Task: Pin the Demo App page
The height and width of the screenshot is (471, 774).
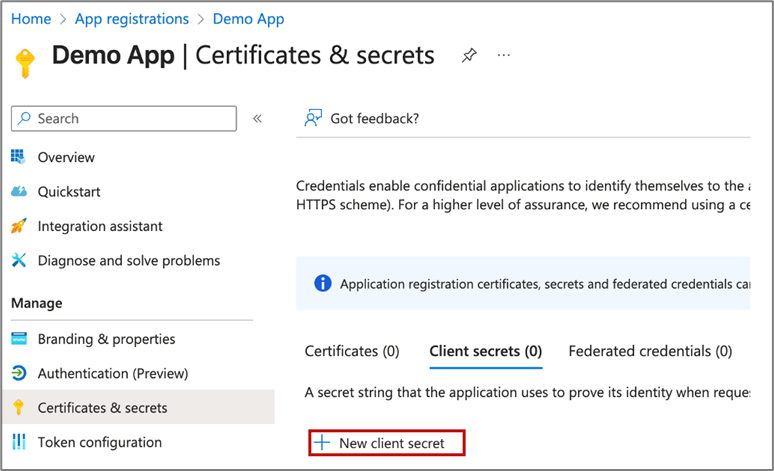Action: click(x=469, y=56)
